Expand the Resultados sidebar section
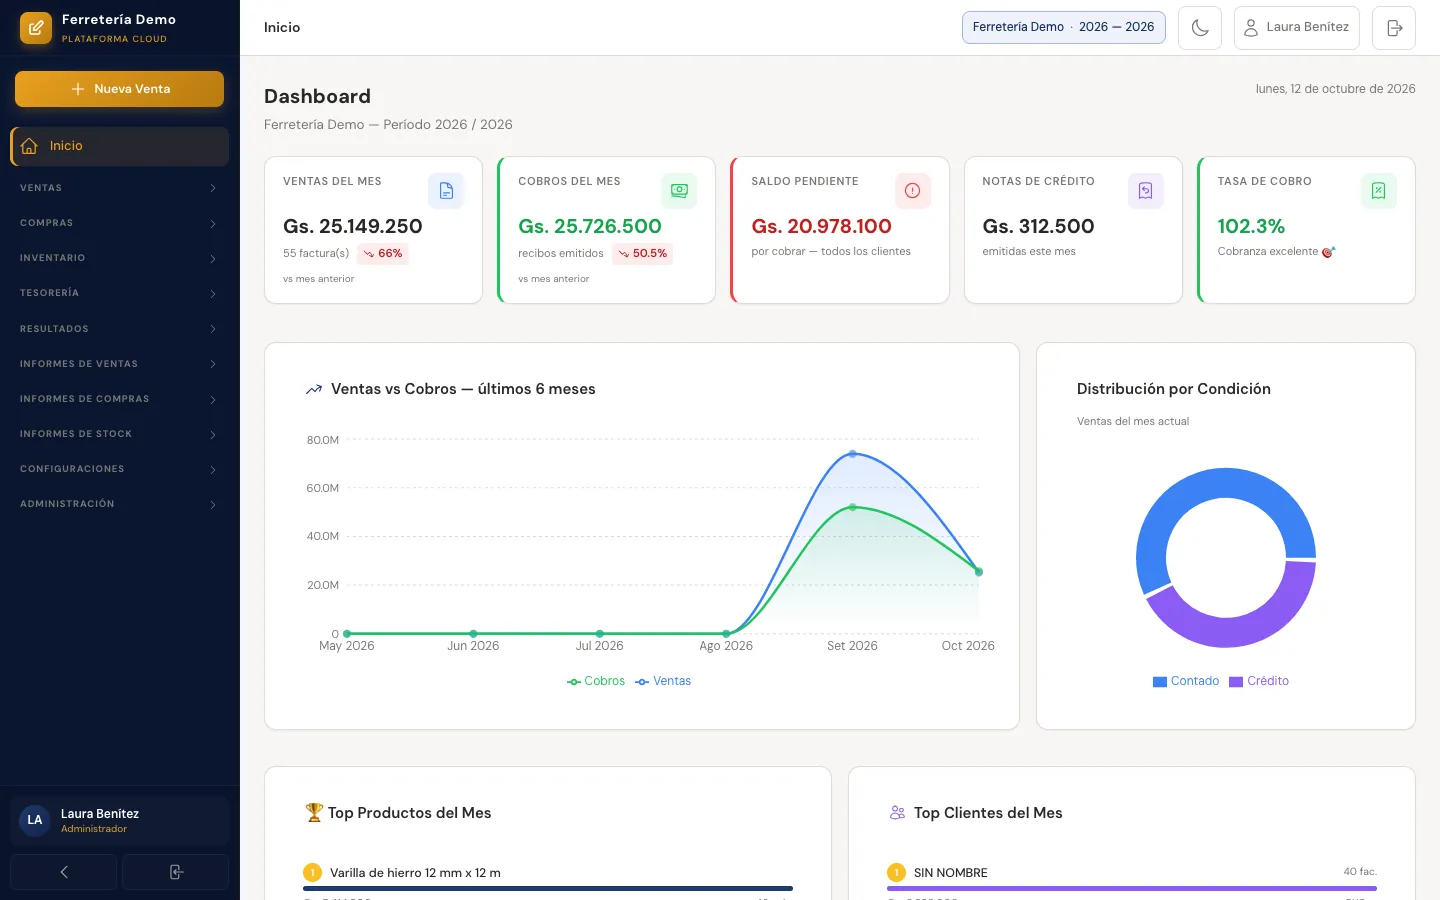Screen dimensions: 1440x900 119,329
